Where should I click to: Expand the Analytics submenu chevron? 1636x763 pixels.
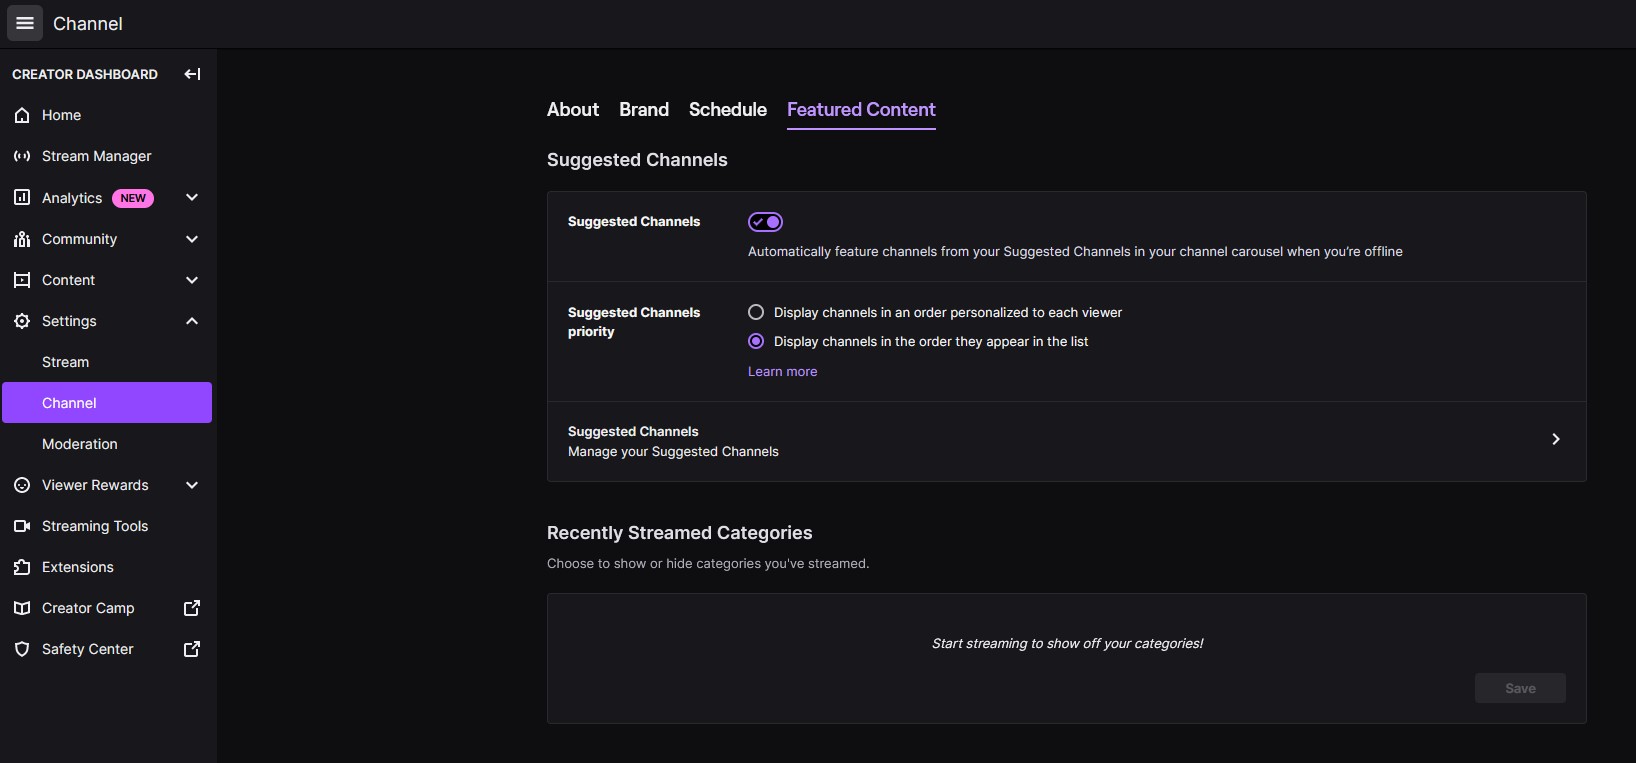192,198
